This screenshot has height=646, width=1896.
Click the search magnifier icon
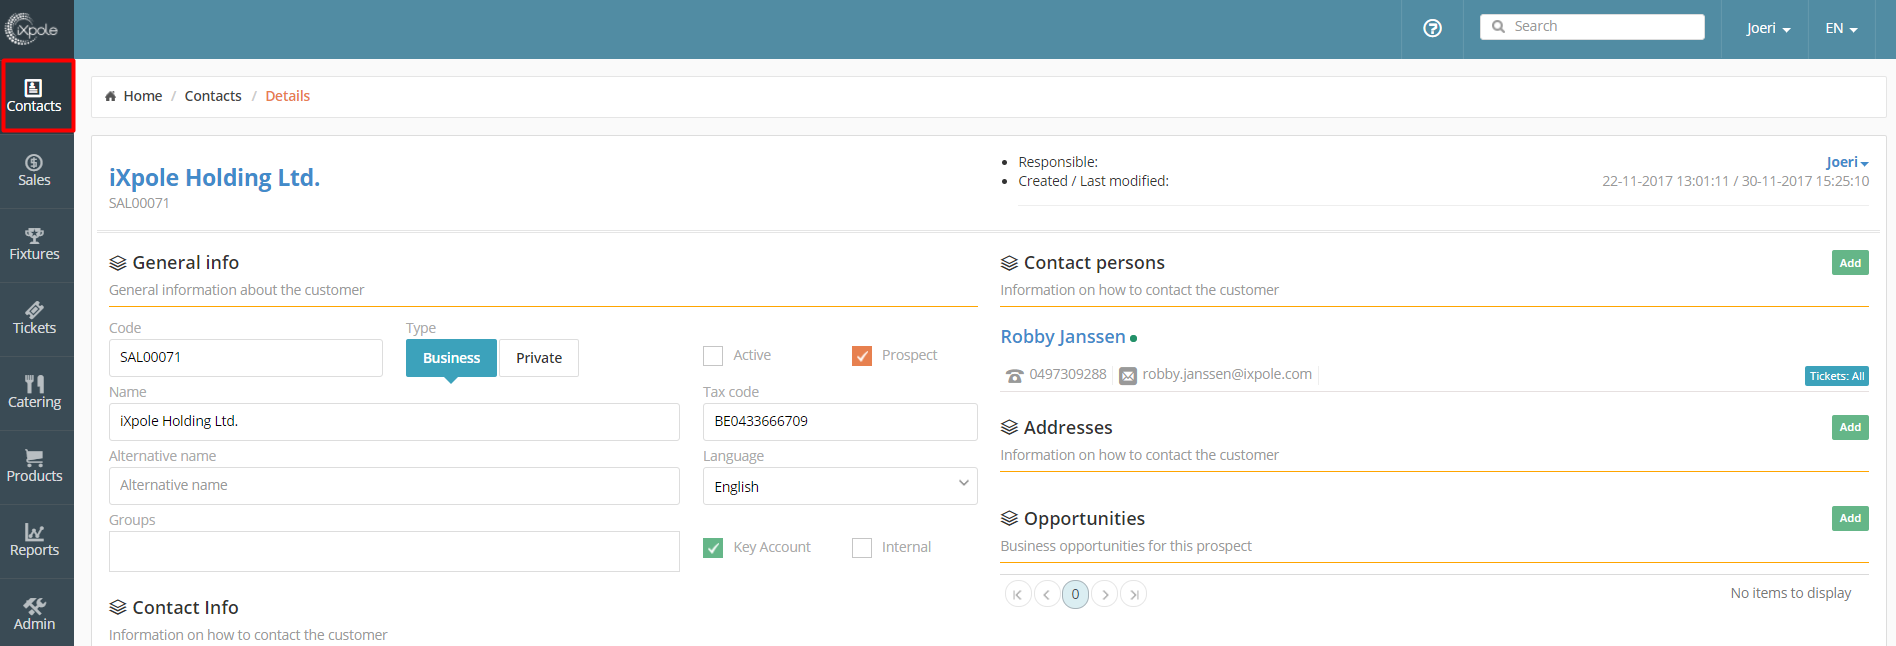1498,27
